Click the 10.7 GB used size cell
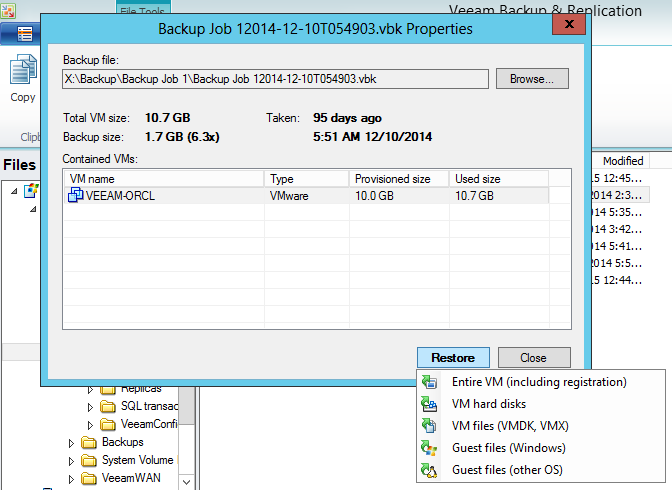 [x=474, y=196]
